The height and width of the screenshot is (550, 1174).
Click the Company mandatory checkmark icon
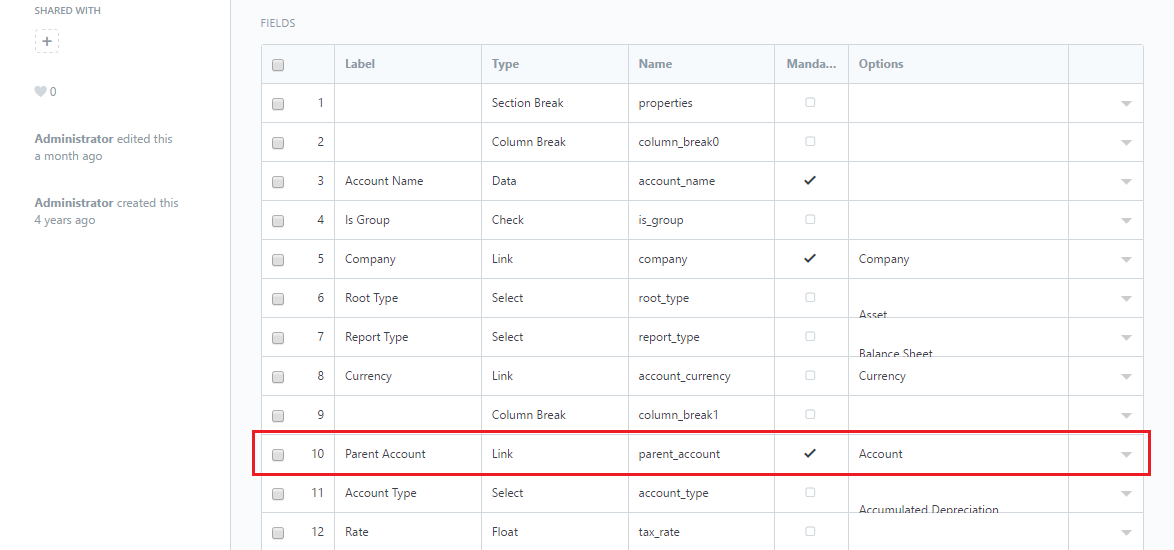(x=809, y=258)
